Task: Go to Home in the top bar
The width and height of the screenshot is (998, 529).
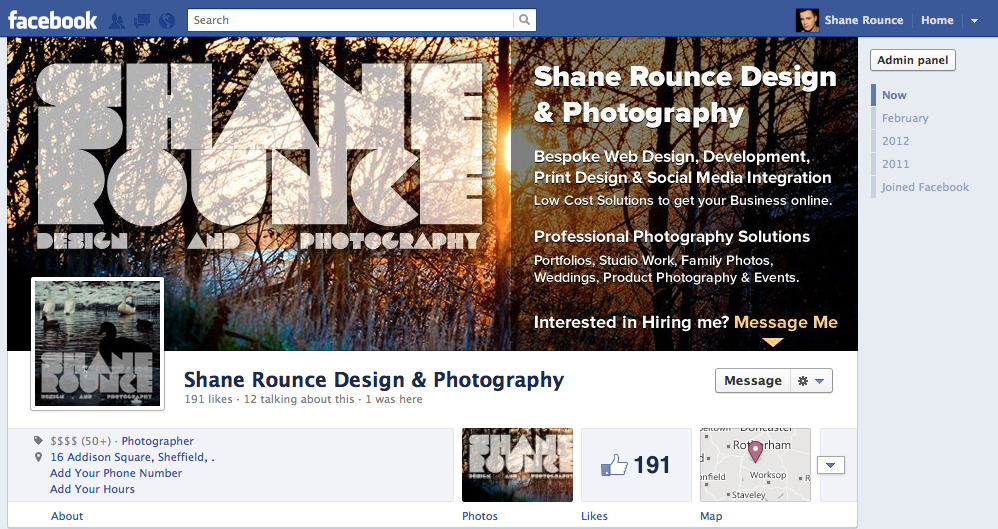Action: click(x=937, y=20)
